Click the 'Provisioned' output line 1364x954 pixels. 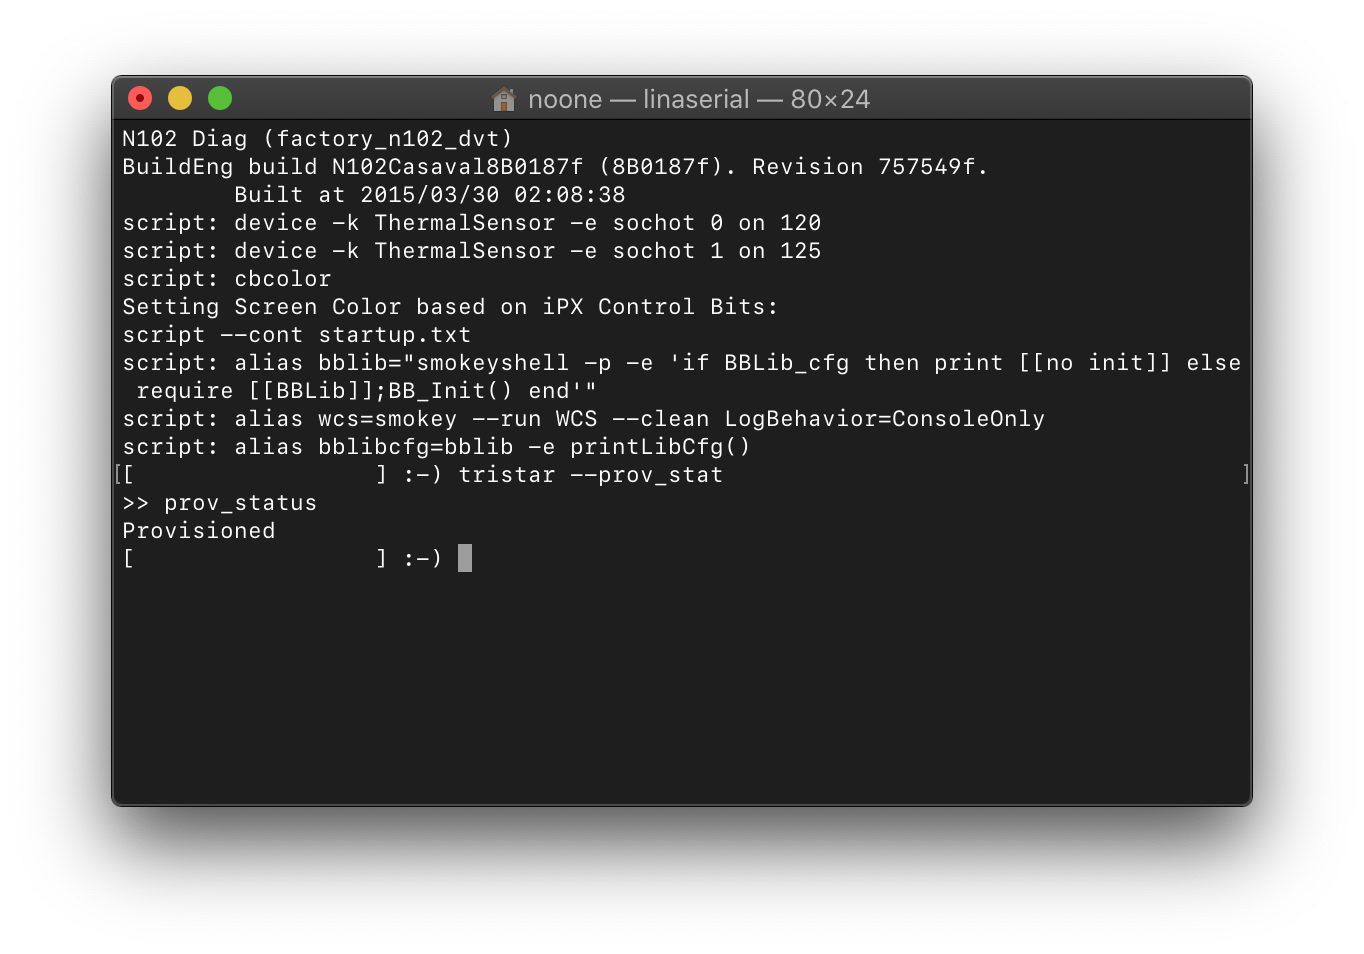point(199,531)
